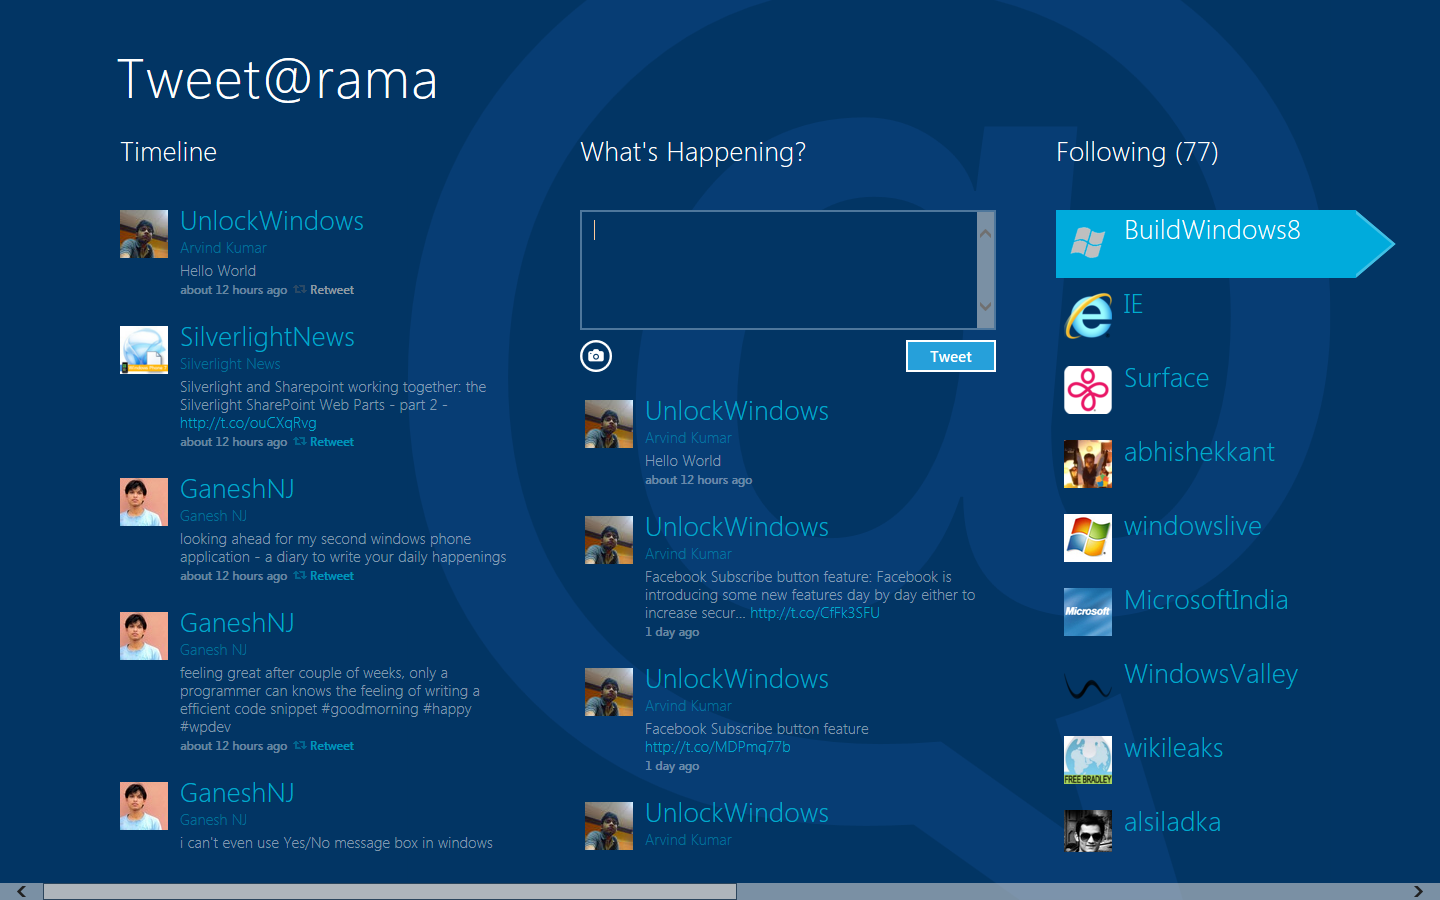This screenshot has height=900, width=1440.
Task: Open GaneshNJ name on Yes/No message tweet
Action: (237, 793)
